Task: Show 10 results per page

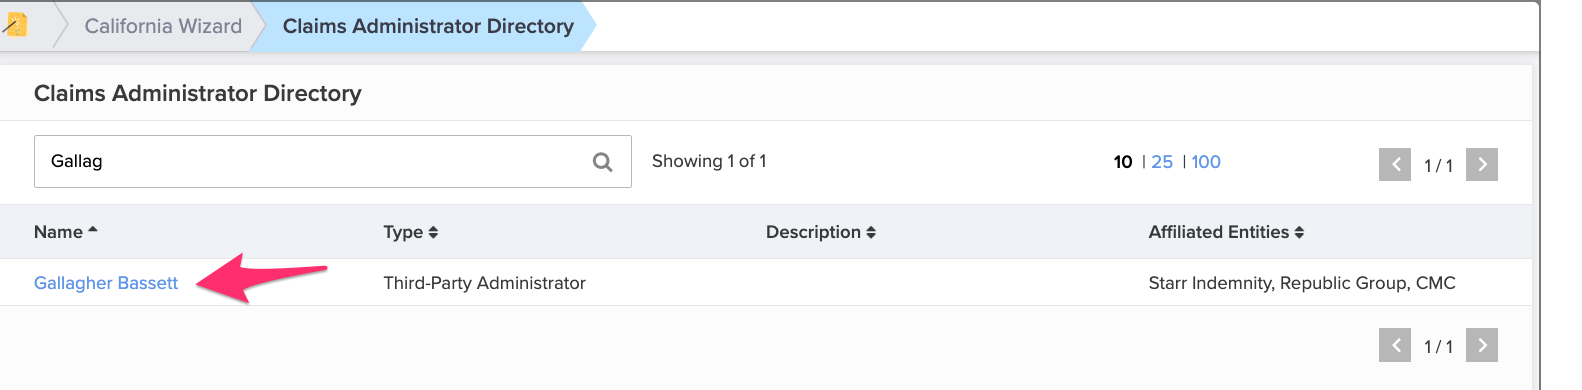Action: 1123,162
